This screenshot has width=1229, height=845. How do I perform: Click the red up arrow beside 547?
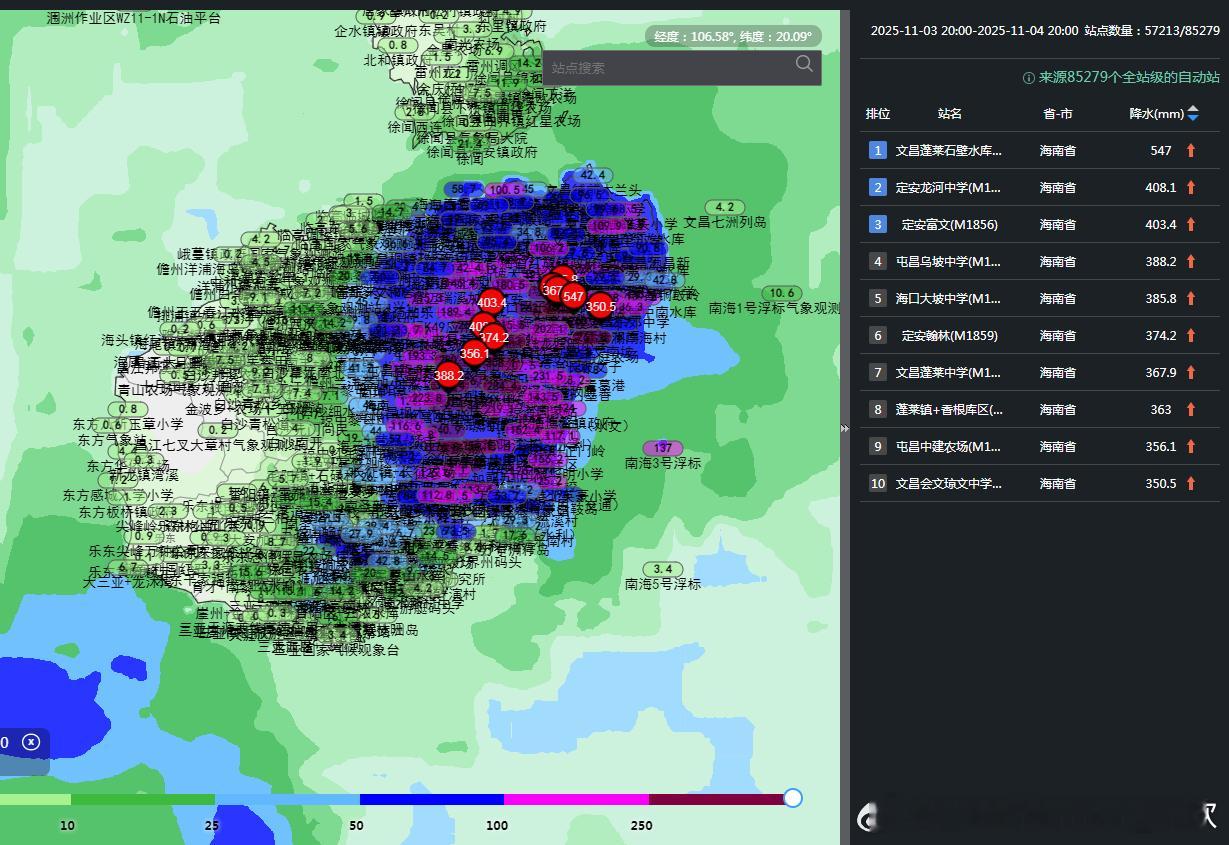click(x=1191, y=150)
